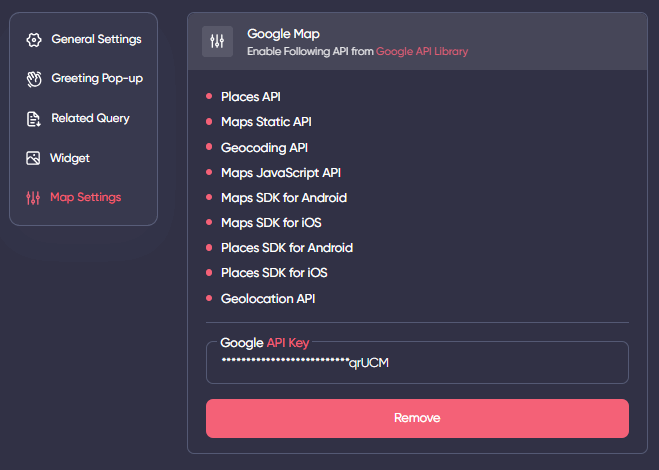
Task: Click the Maps Static API entry
Action: pyautogui.click(x=266, y=122)
